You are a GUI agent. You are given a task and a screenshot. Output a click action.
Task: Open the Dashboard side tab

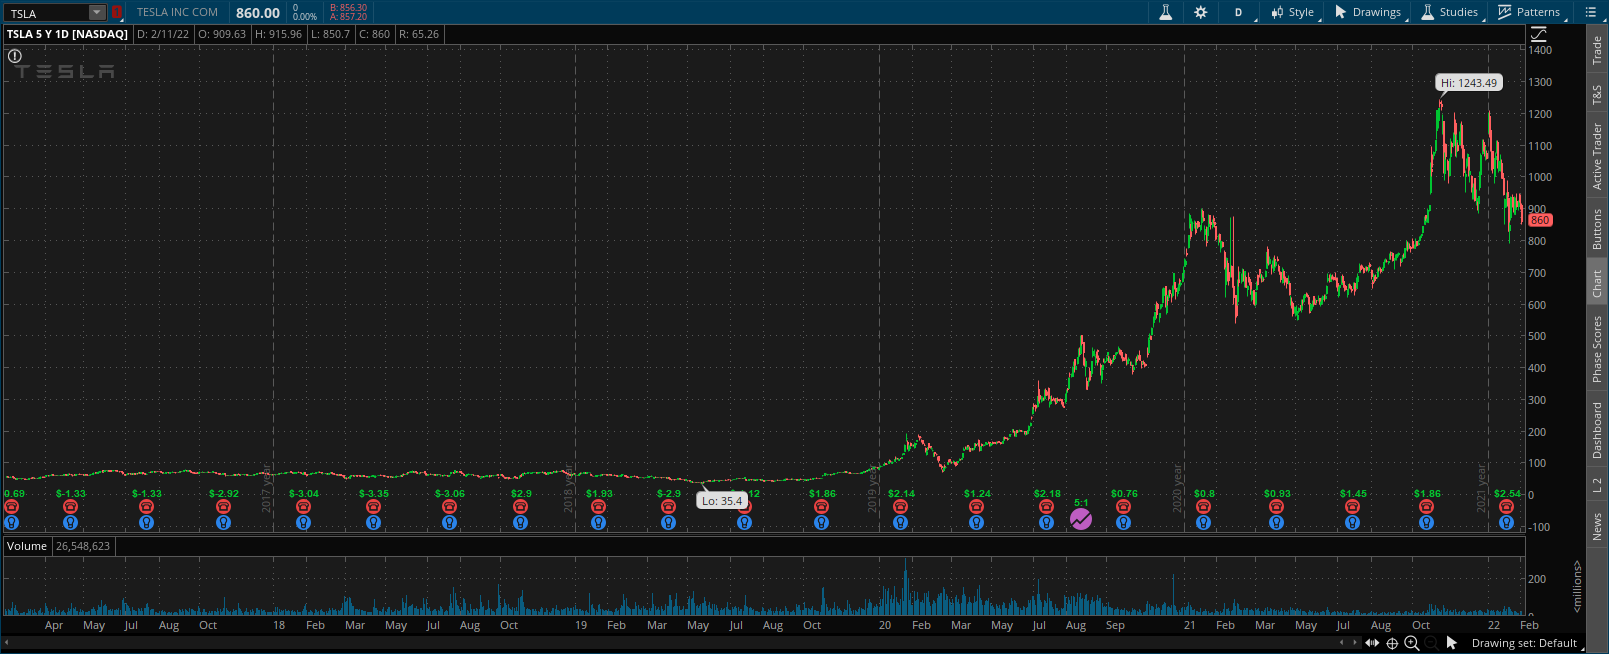pos(1597,431)
